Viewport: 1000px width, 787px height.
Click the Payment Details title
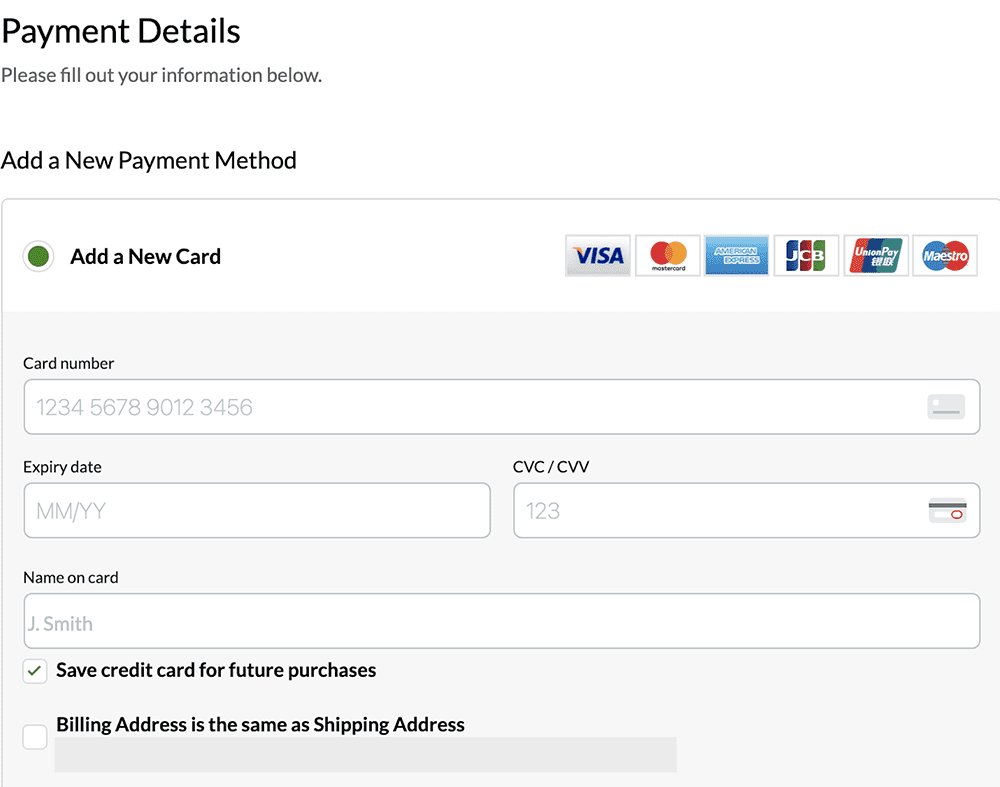pos(120,31)
